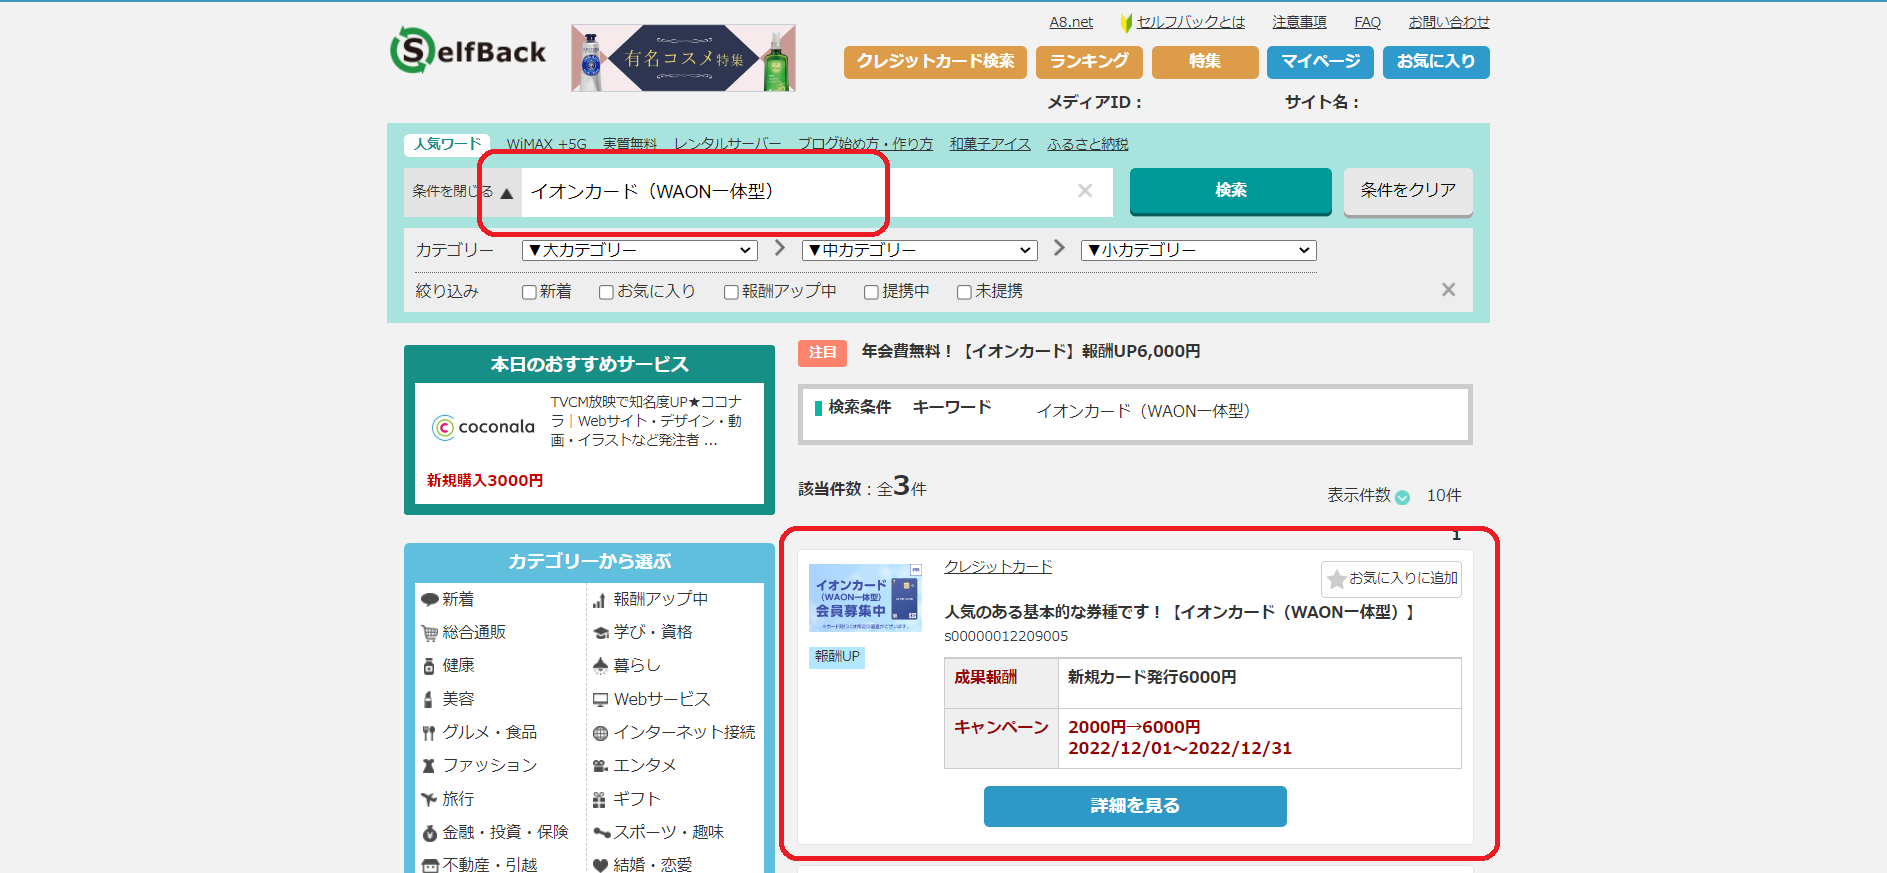
Task: Click the 報酬アップ中 chart icon
Action: point(599,600)
